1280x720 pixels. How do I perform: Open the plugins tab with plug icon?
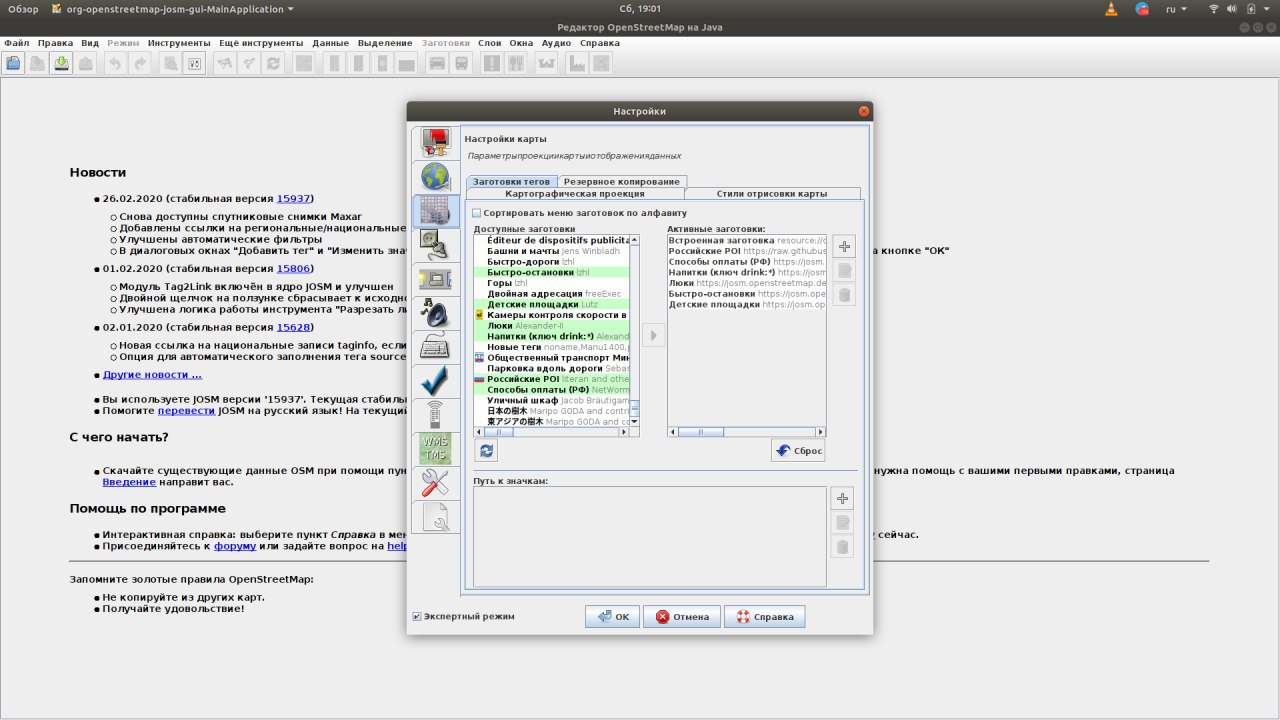point(435,245)
